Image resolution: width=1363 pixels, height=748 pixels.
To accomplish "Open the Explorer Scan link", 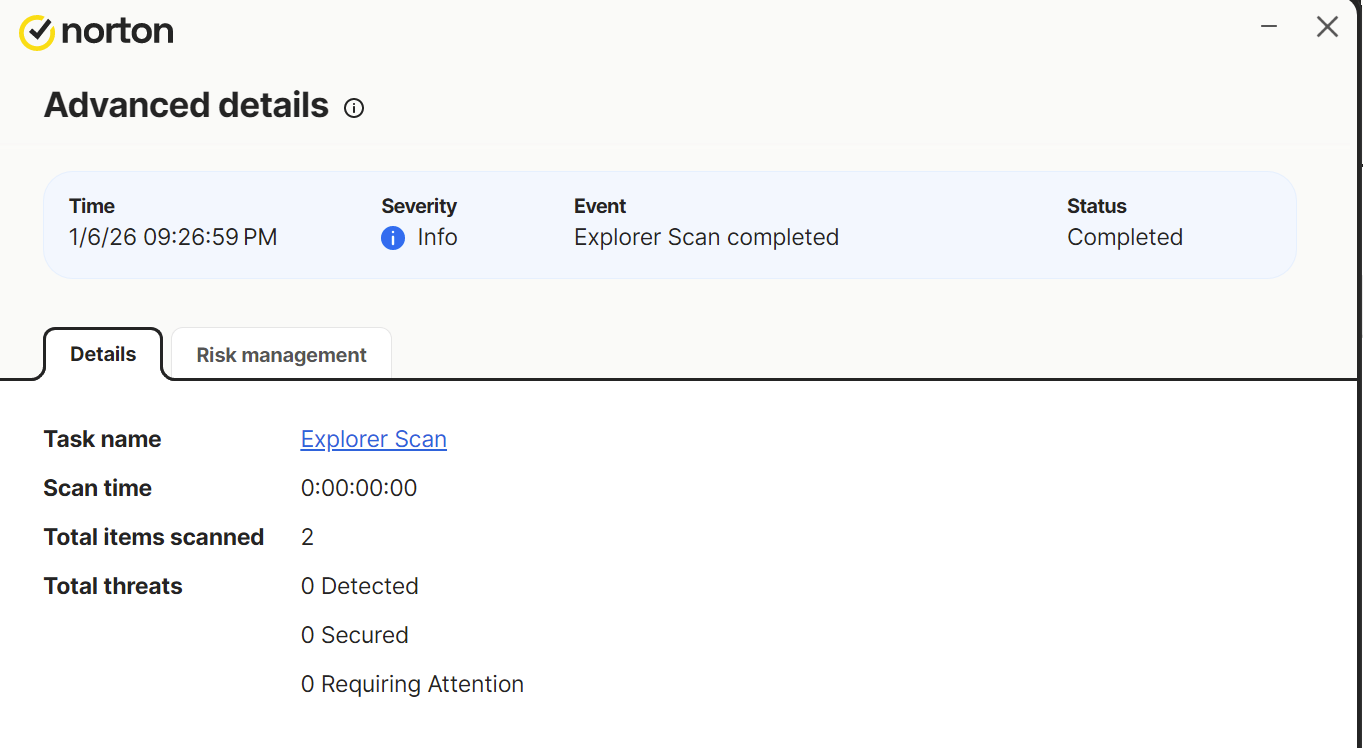I will (373, 439).
